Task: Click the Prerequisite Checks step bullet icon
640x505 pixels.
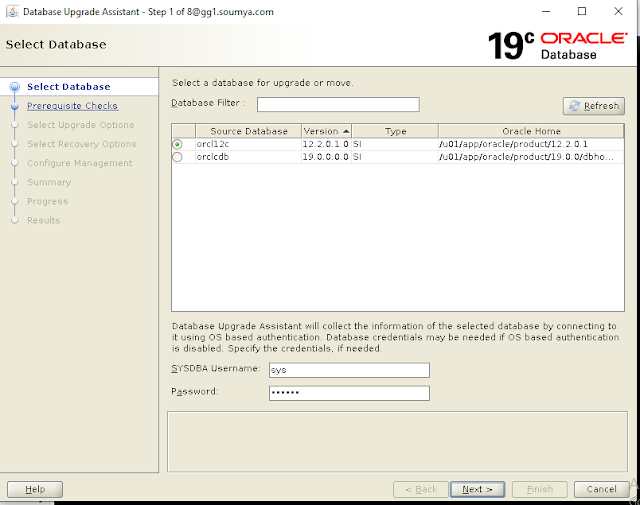Action: (14, 106)
